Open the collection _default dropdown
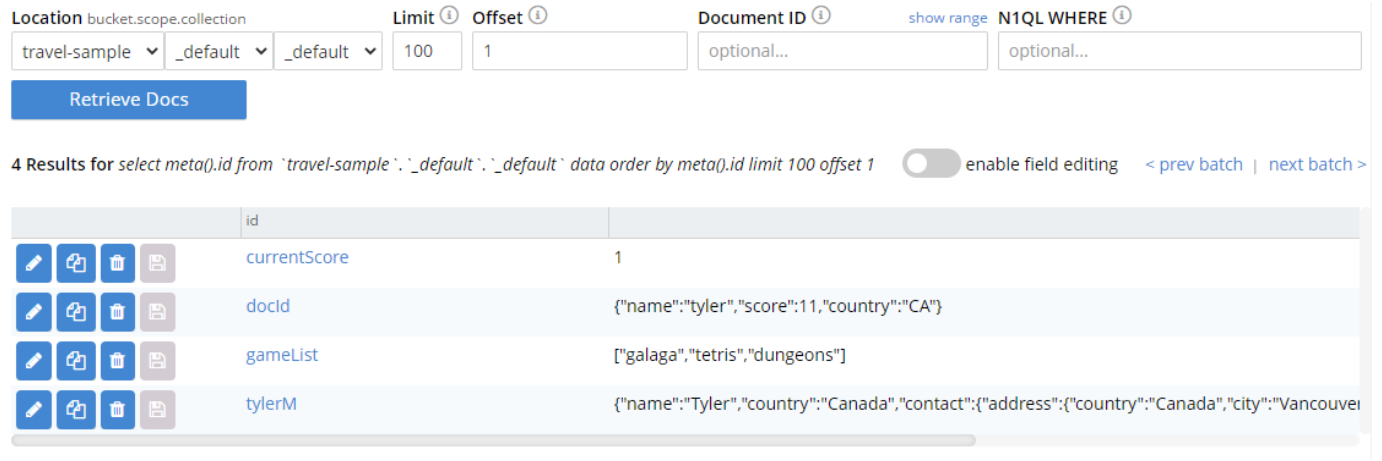 tap(328, 51)
